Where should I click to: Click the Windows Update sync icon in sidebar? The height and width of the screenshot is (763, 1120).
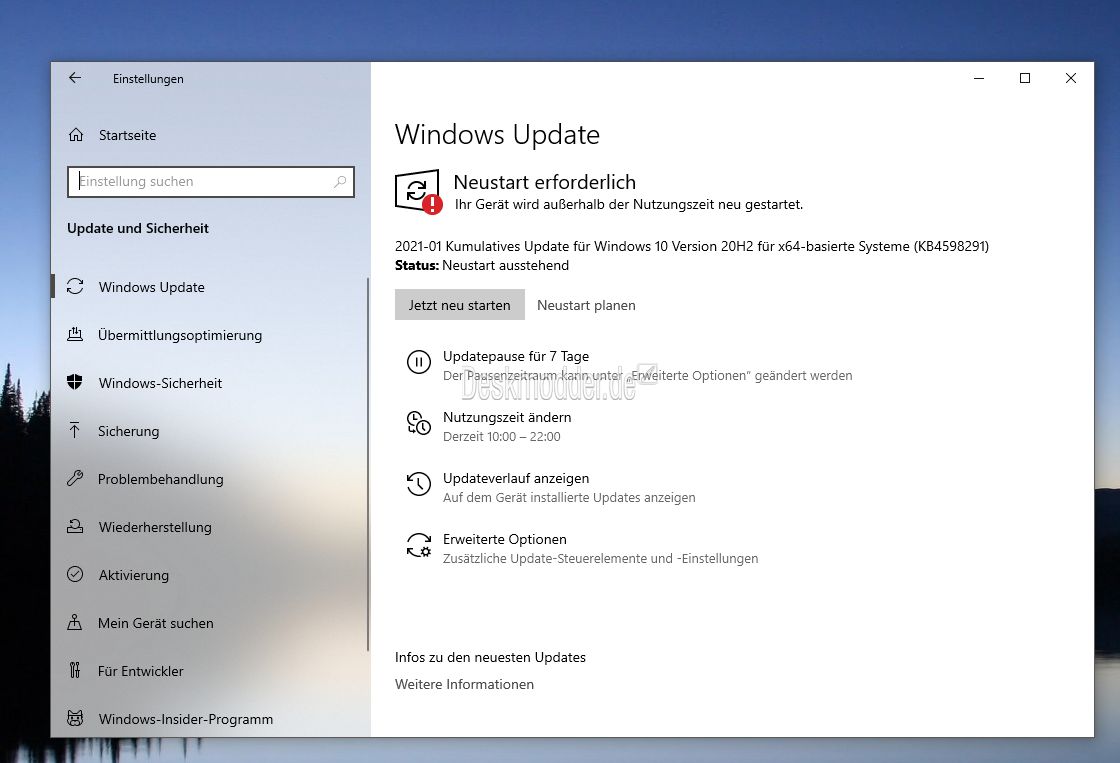(75, 286)
